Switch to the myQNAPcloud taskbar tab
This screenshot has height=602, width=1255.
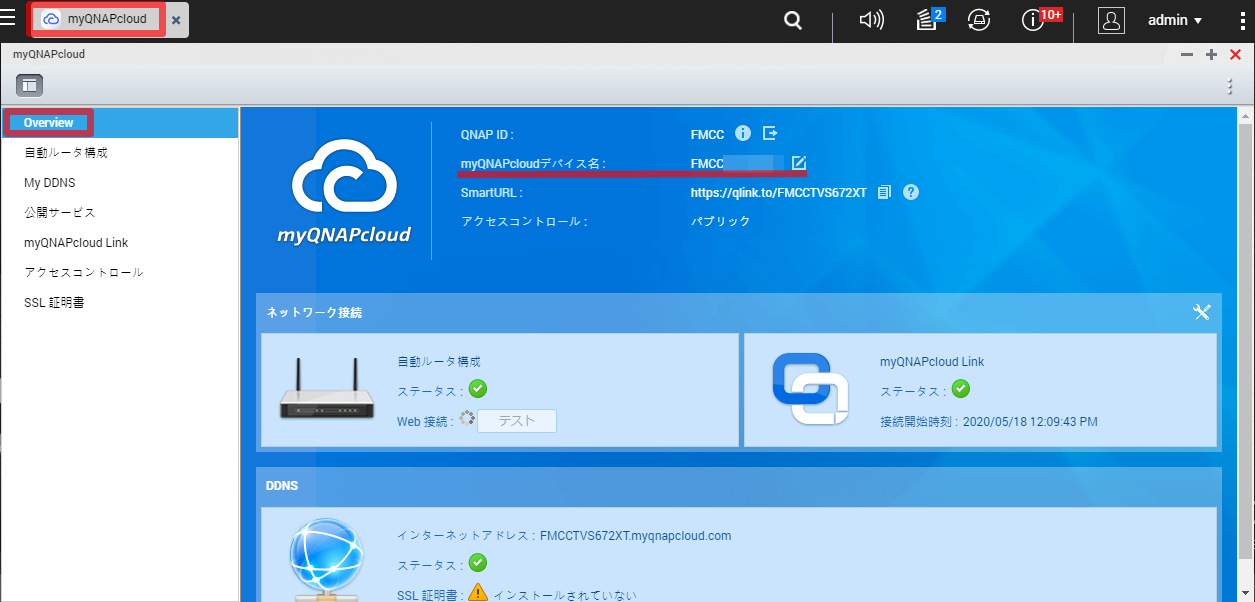tap(96, 19)
